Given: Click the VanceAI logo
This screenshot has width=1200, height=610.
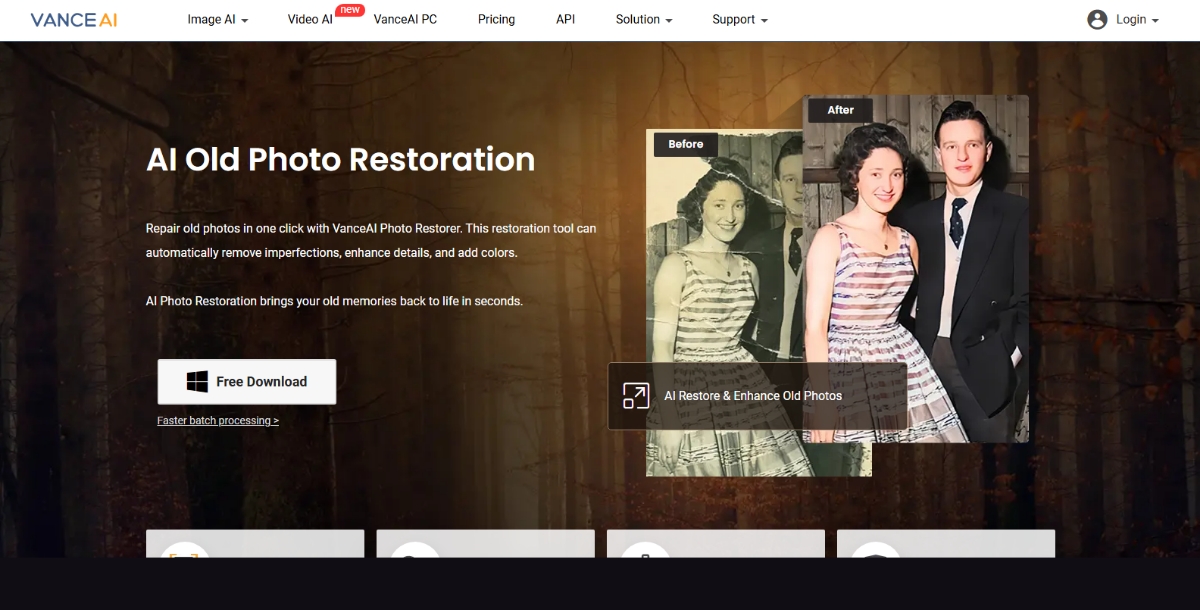Looking at the screenshot, I should [74, 20].
